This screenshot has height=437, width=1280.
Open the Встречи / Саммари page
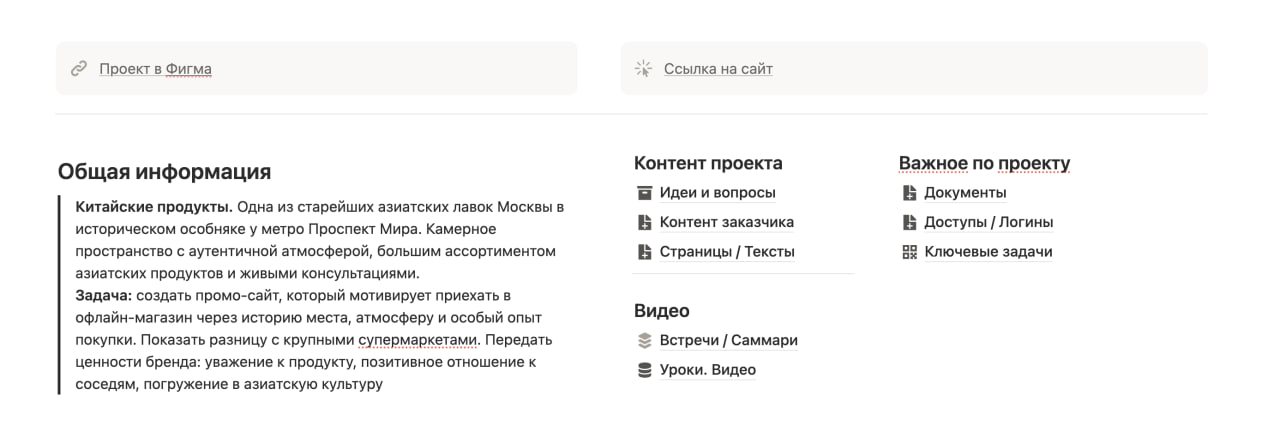[x=728, y=340]
